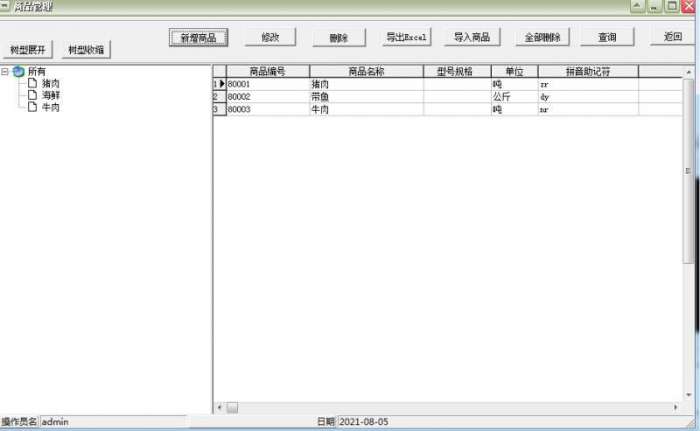This screenshot has width=700, height=431.
Task: Click the vertical scrollbar up arrow
Action: pos(688,72)
